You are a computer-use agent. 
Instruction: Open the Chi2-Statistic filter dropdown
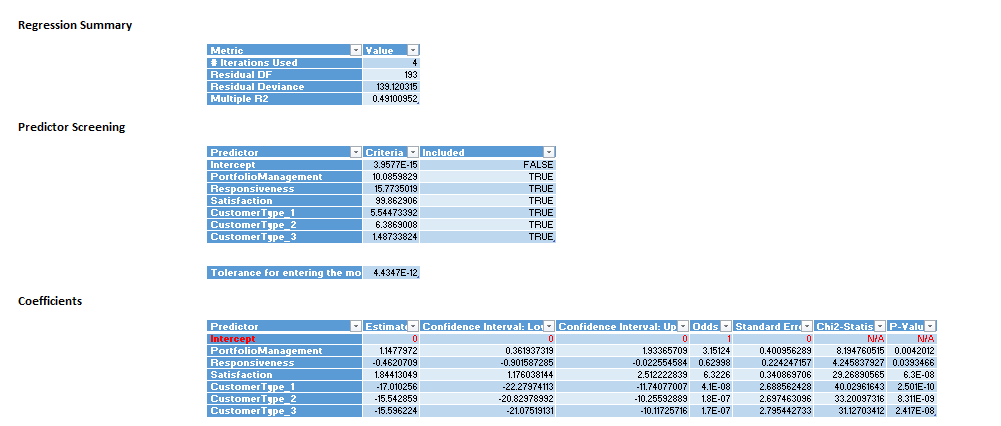(x=880, y=326)
